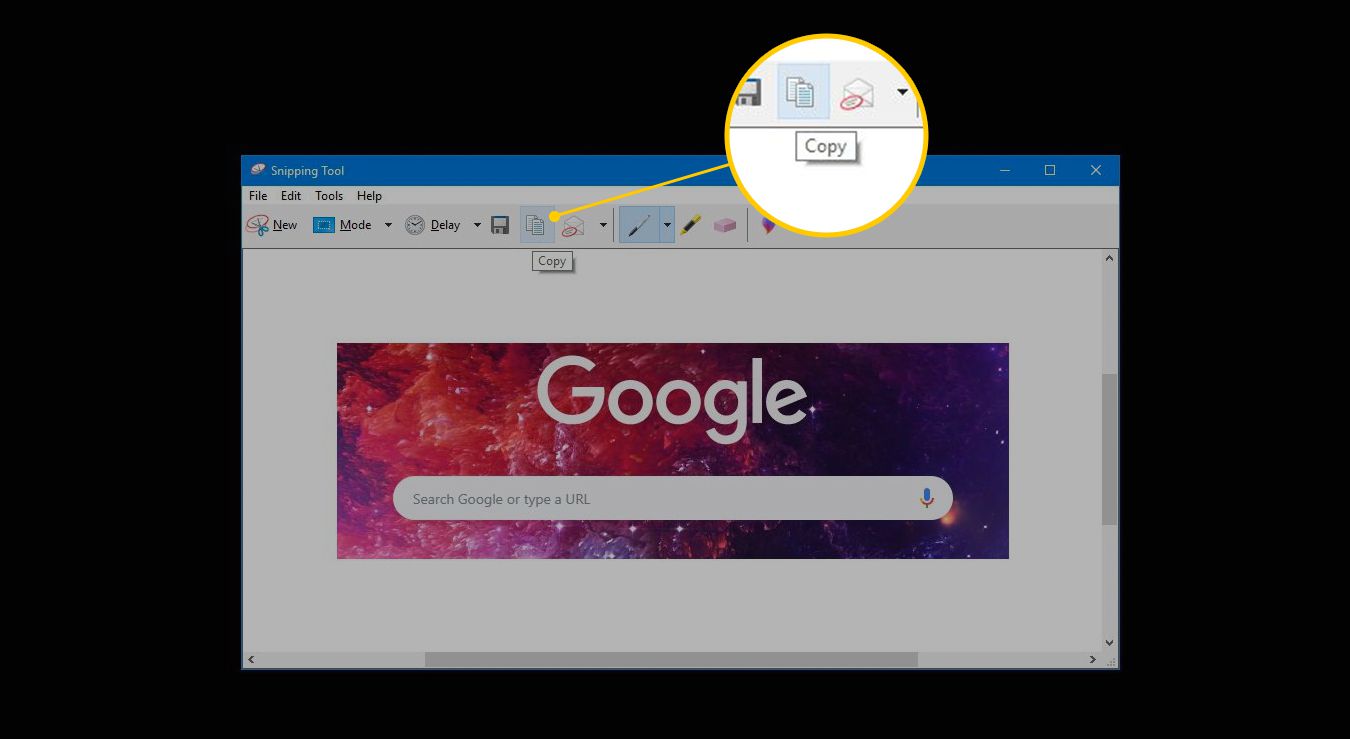Open the Pen options dropdown arrow
This screenshot has width=1350, height=739.
[x=667, y=225]
